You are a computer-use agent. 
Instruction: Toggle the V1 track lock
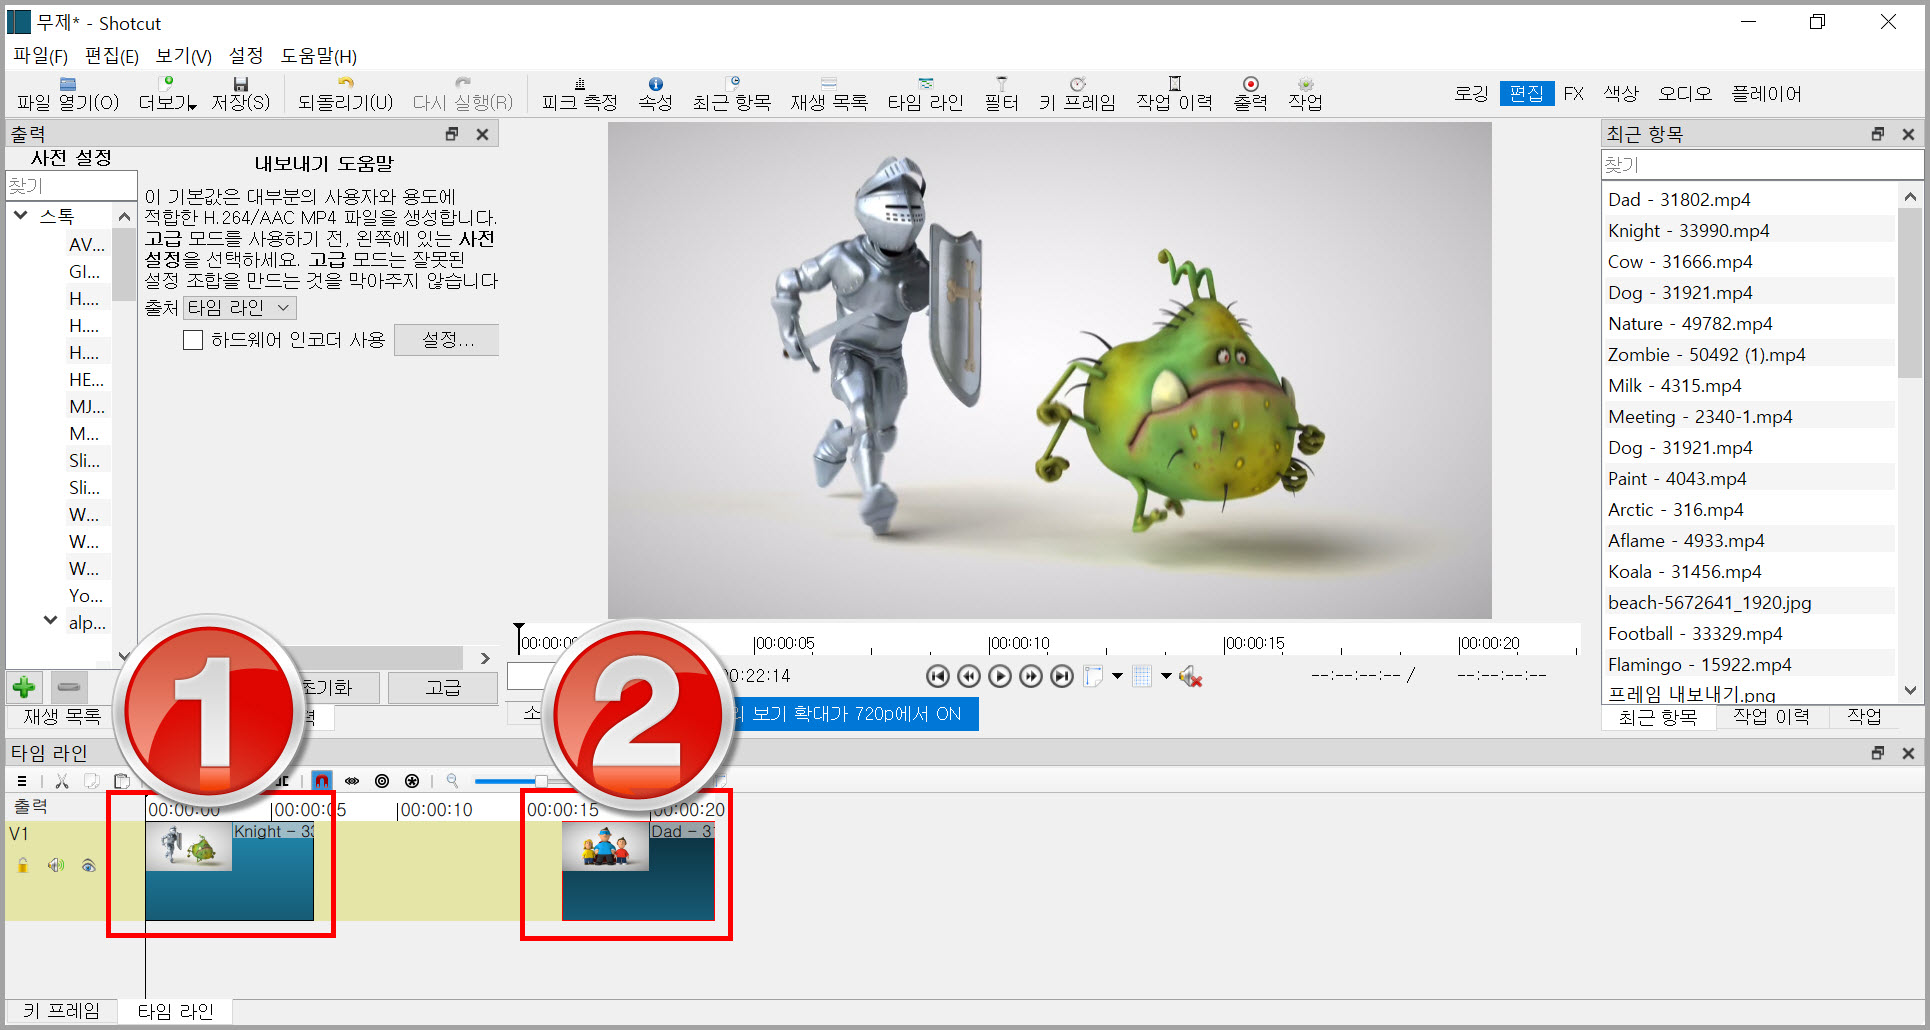point(22,866)
